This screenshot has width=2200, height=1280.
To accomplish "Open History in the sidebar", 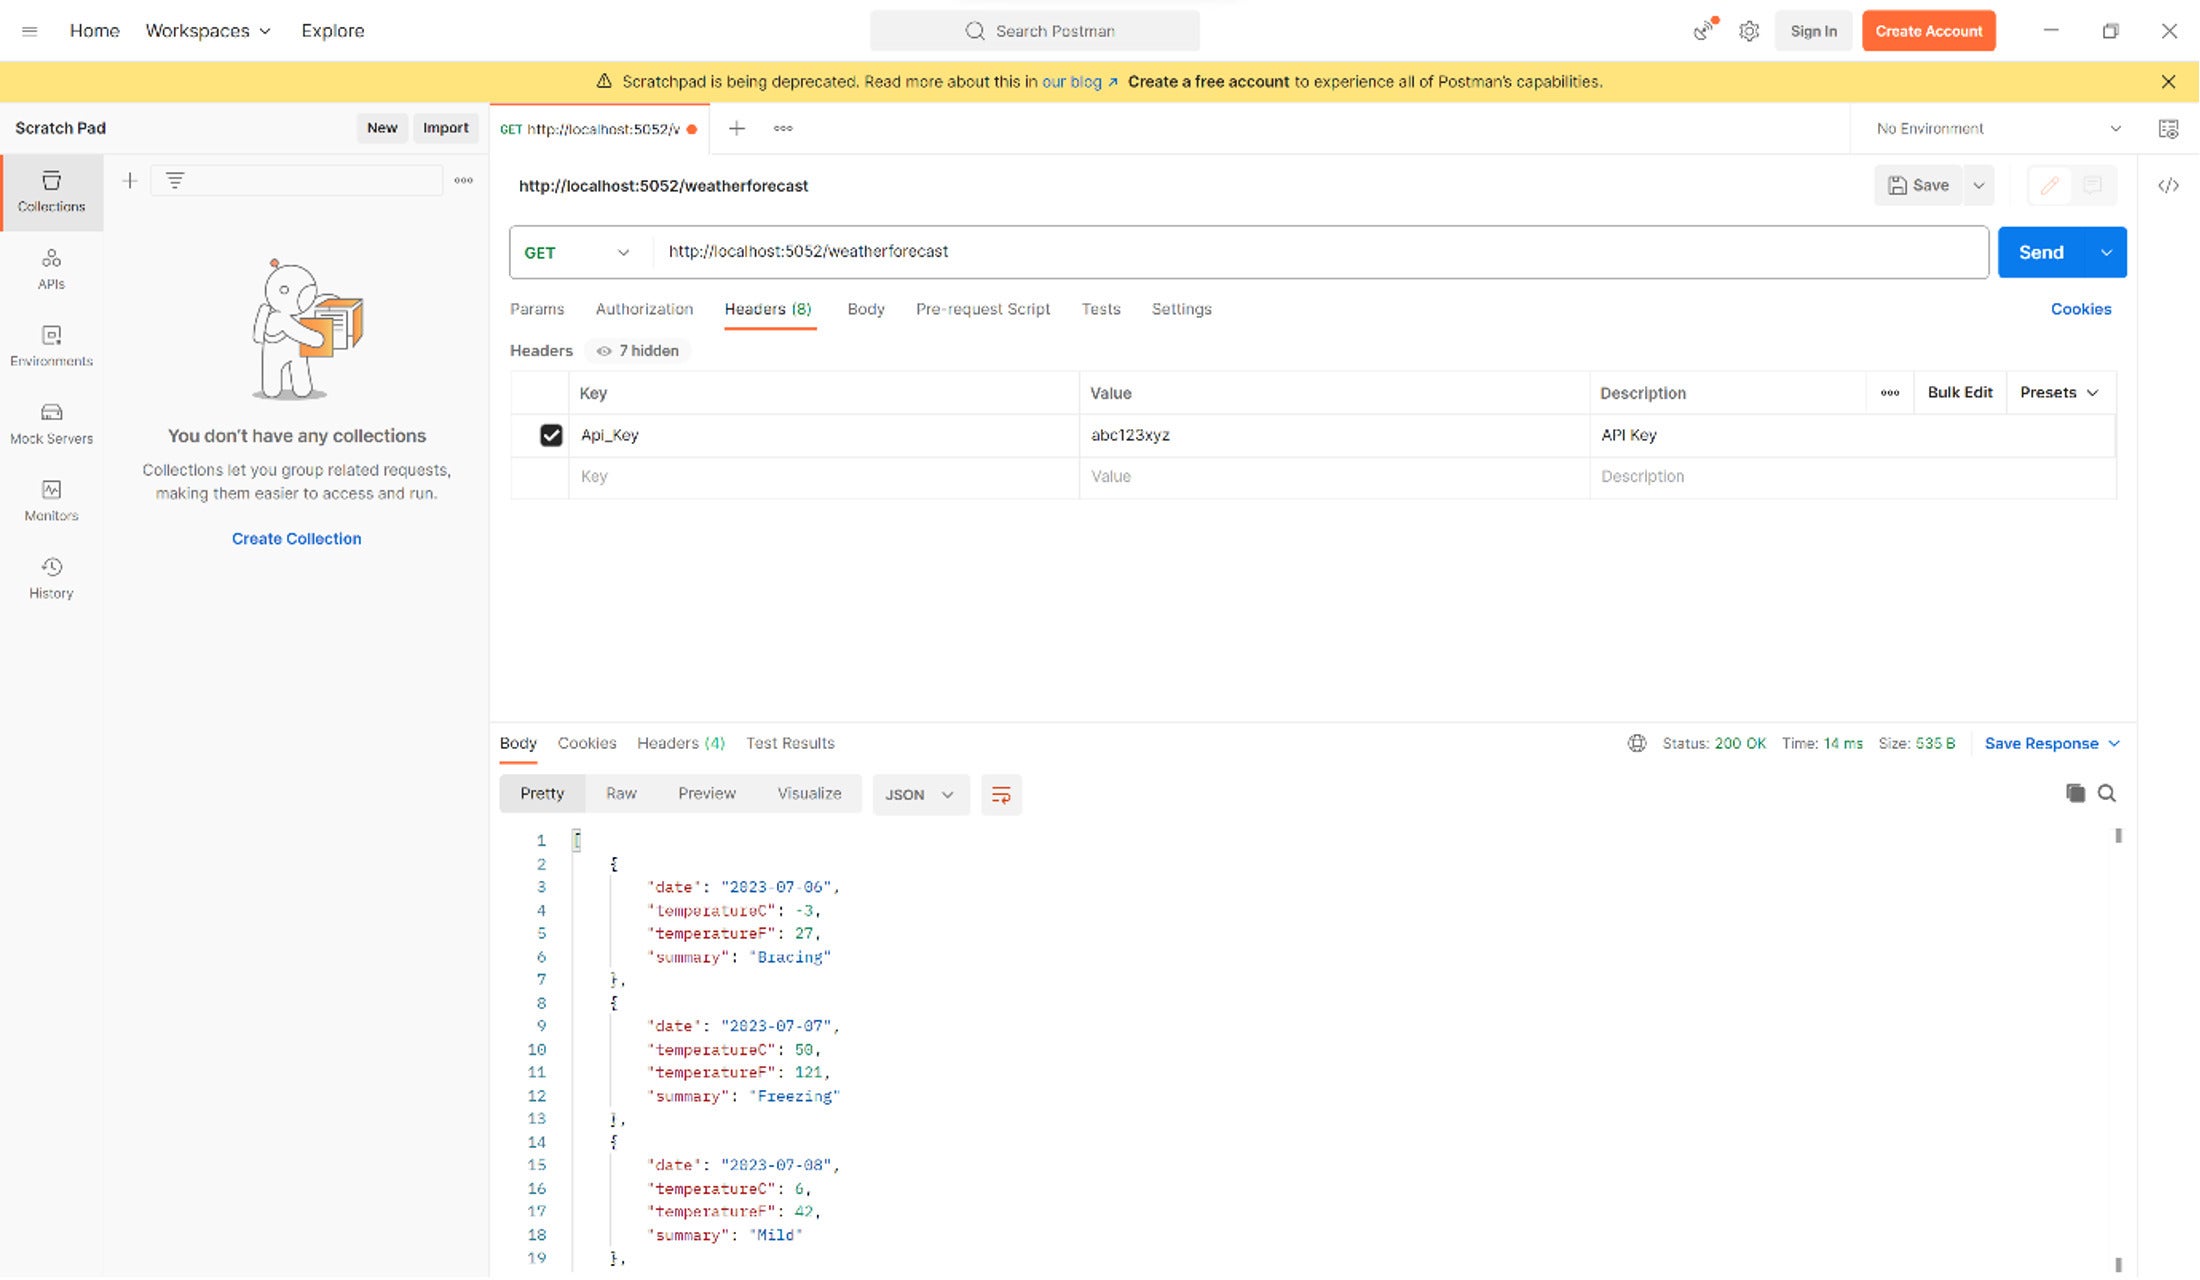I will click(x=51, y=578).
